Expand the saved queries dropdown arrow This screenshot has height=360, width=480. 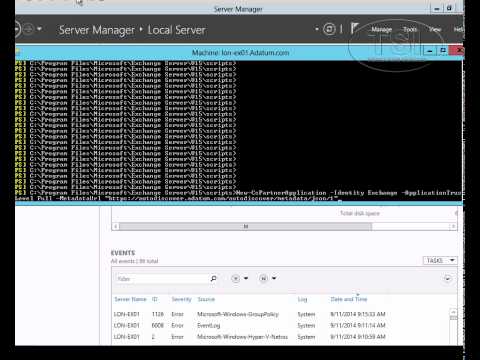coord(274,278)
